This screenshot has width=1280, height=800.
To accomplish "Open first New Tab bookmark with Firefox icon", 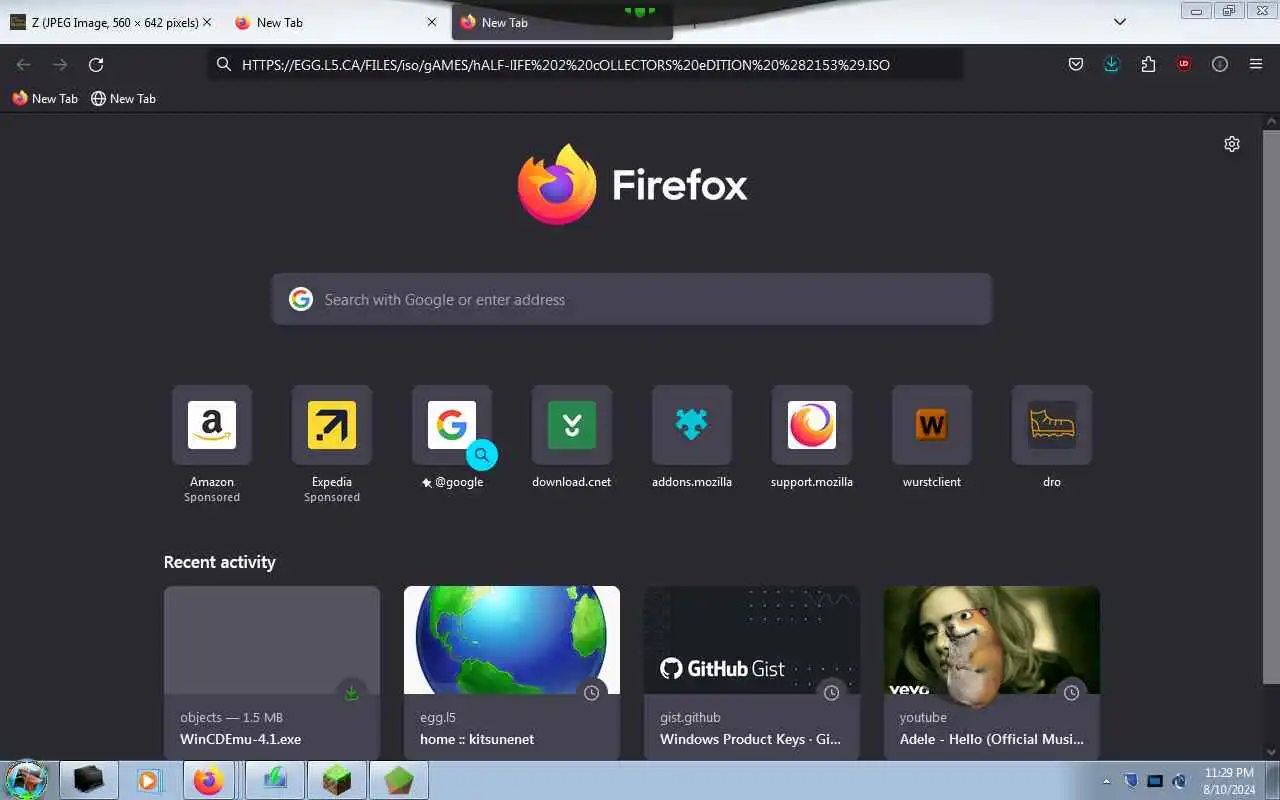I will pos(45,99).
